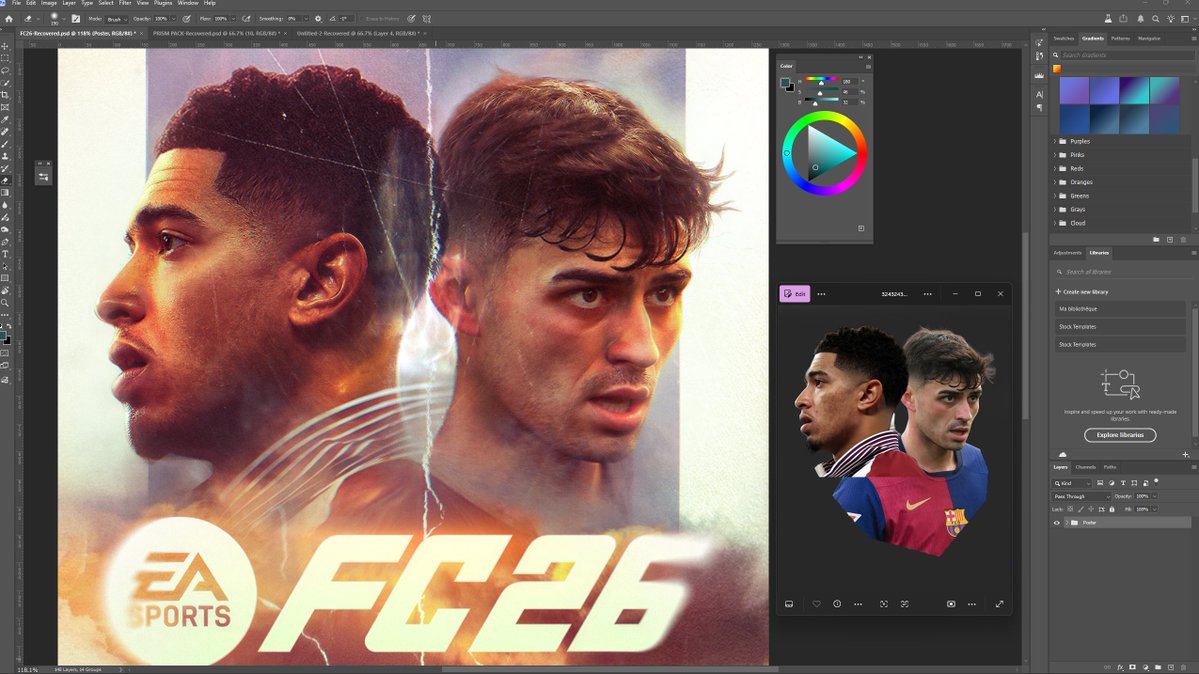The image size is (1199, 674).
Task: Select the Zoom tool
Action: click(5, 303)
